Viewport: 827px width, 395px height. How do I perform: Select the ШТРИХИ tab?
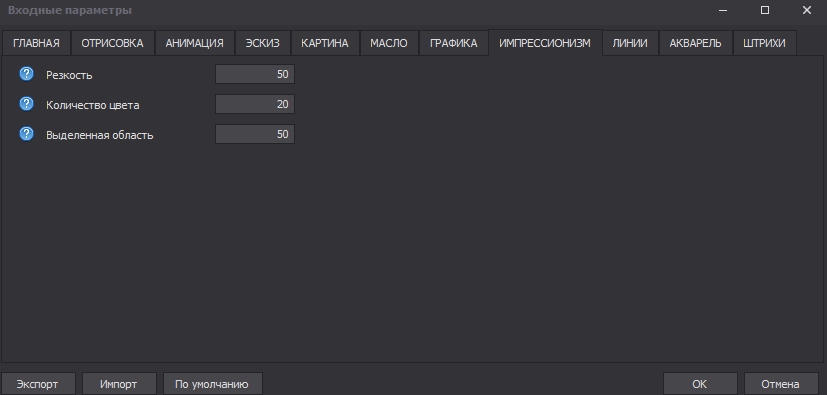764,43
